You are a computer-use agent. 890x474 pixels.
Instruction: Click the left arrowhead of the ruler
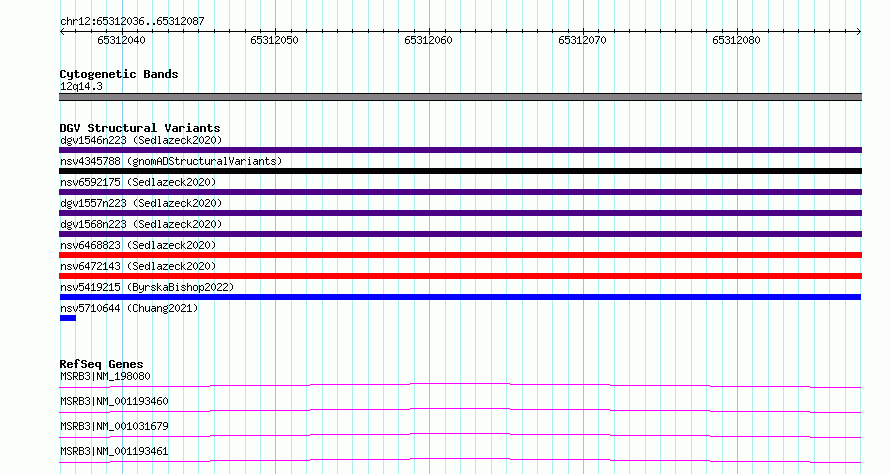click(62, 32)
